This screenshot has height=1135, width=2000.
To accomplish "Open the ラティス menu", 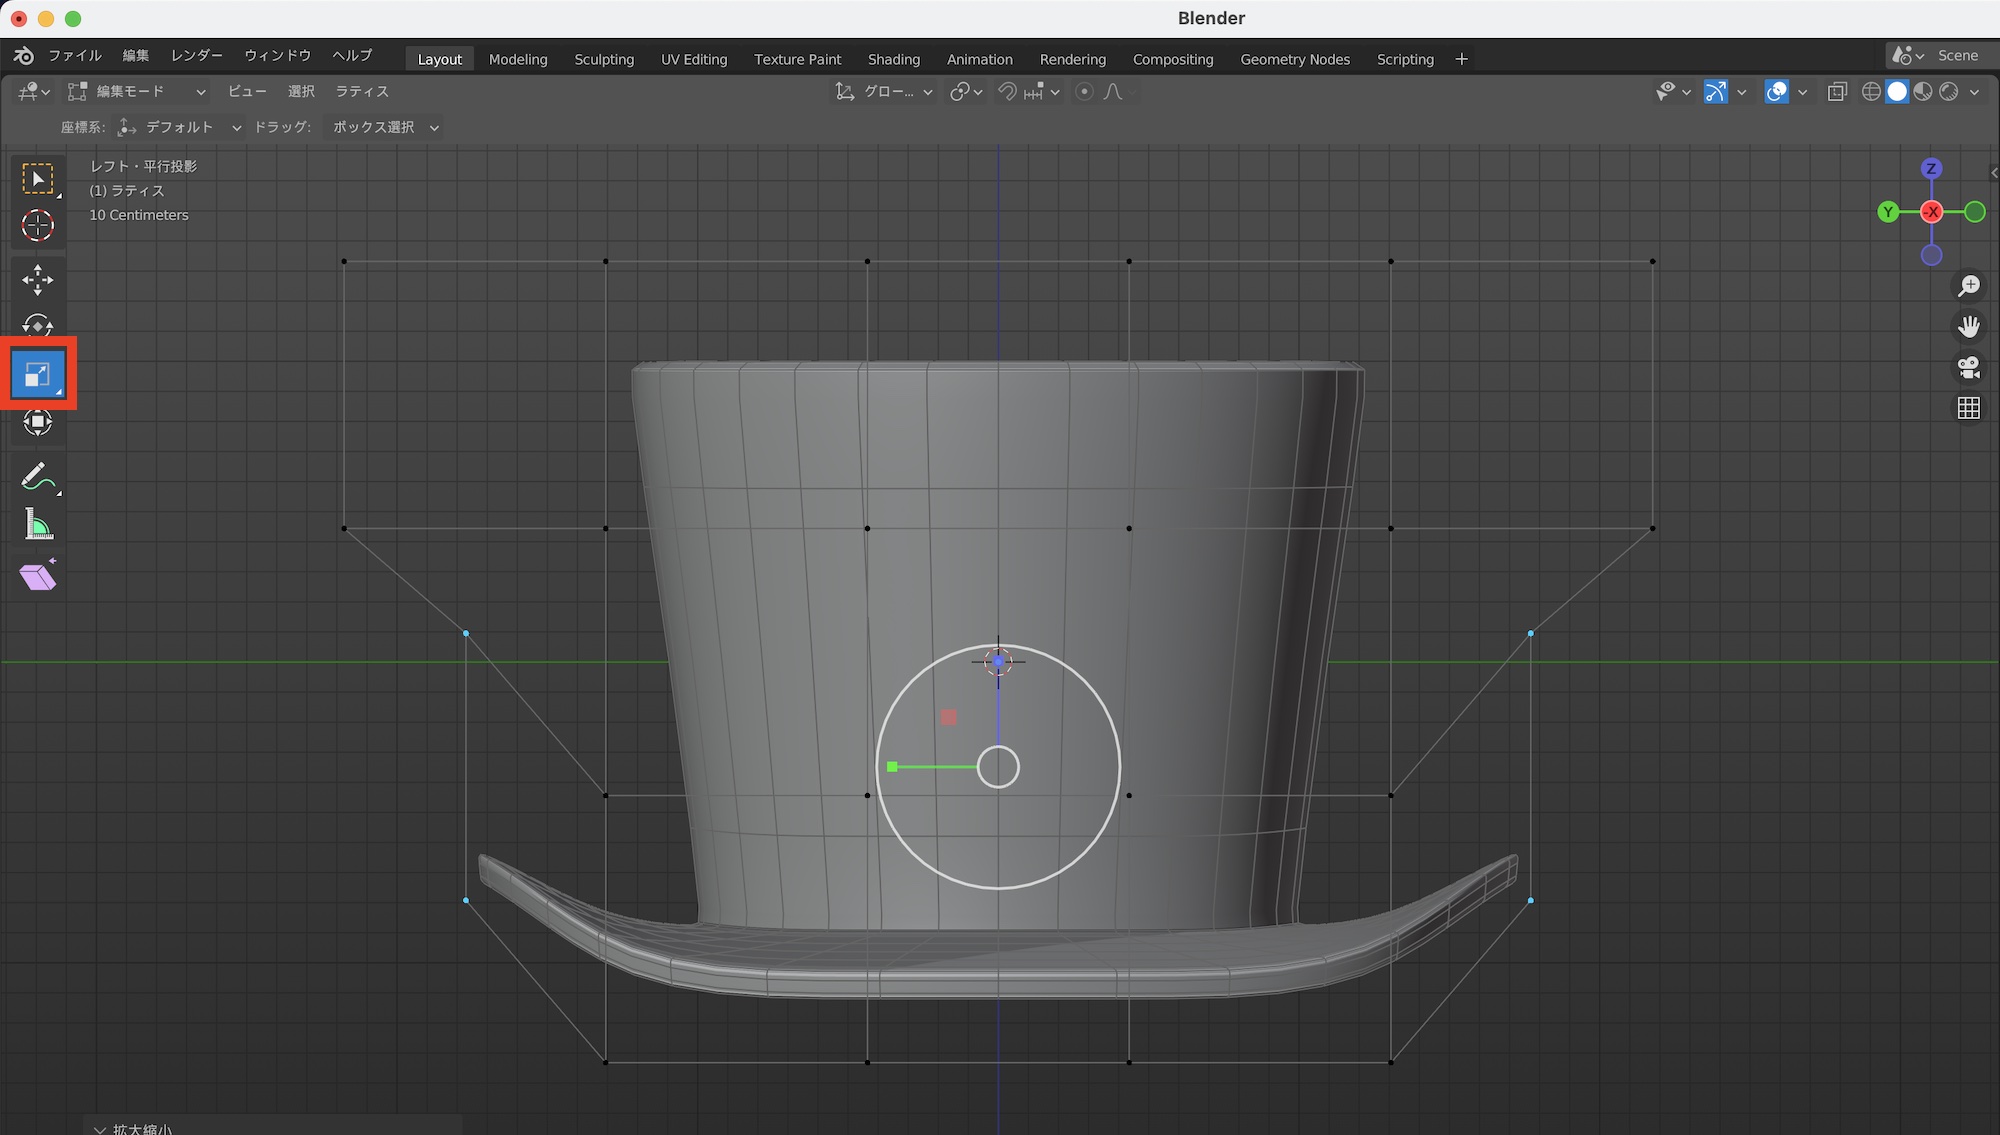I will click(361, 92).
